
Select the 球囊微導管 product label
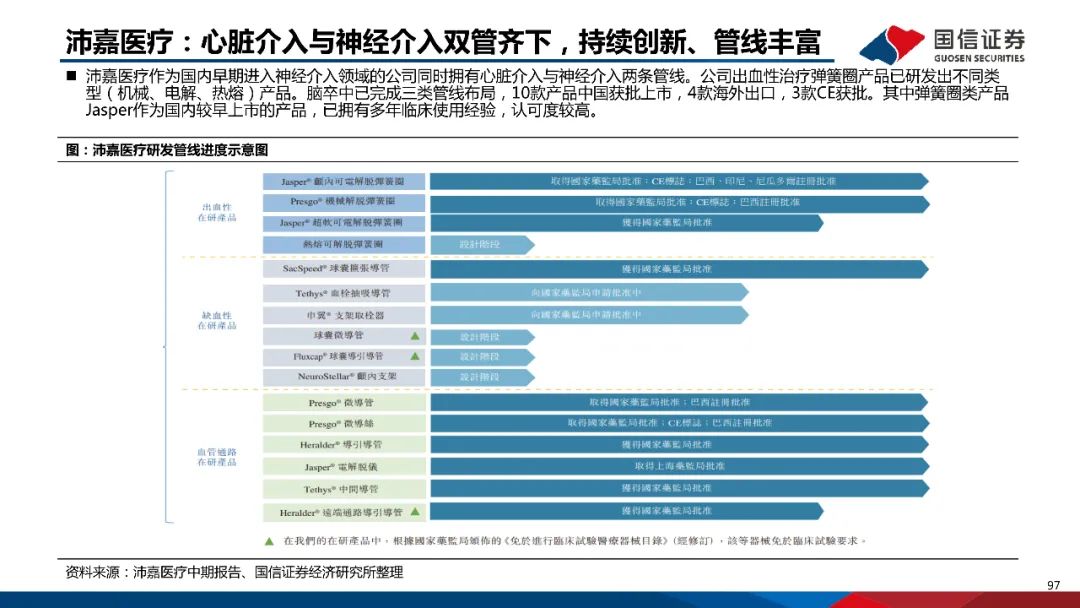click(344, 336)
